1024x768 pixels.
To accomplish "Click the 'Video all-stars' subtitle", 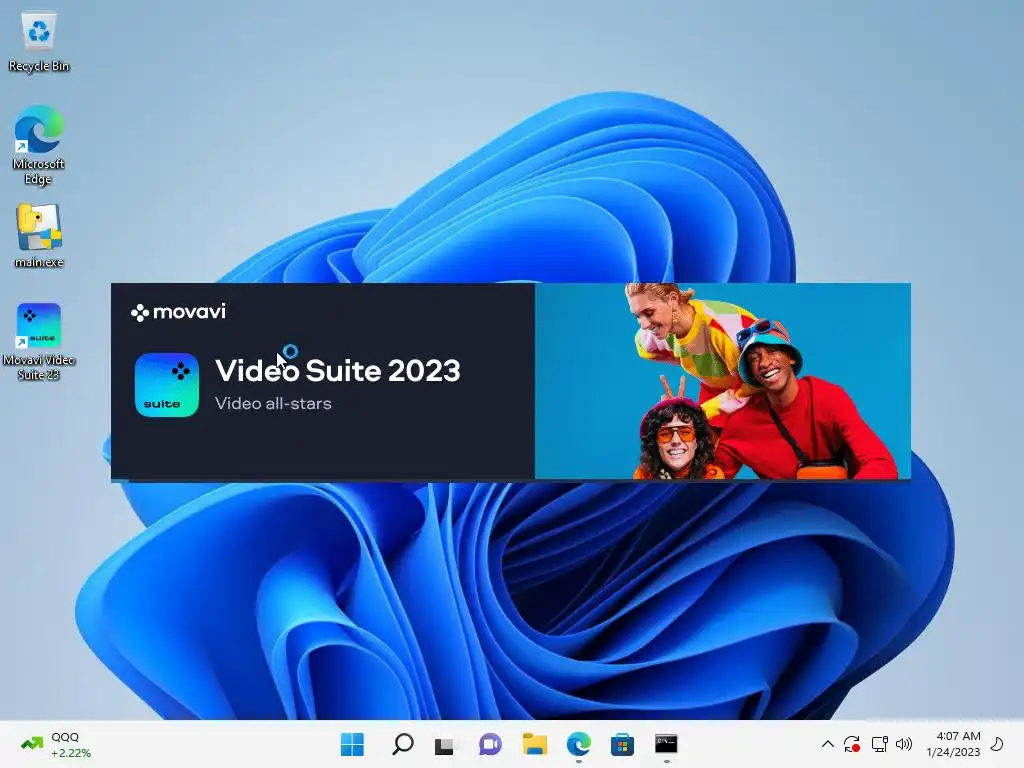I will [273, 404].
